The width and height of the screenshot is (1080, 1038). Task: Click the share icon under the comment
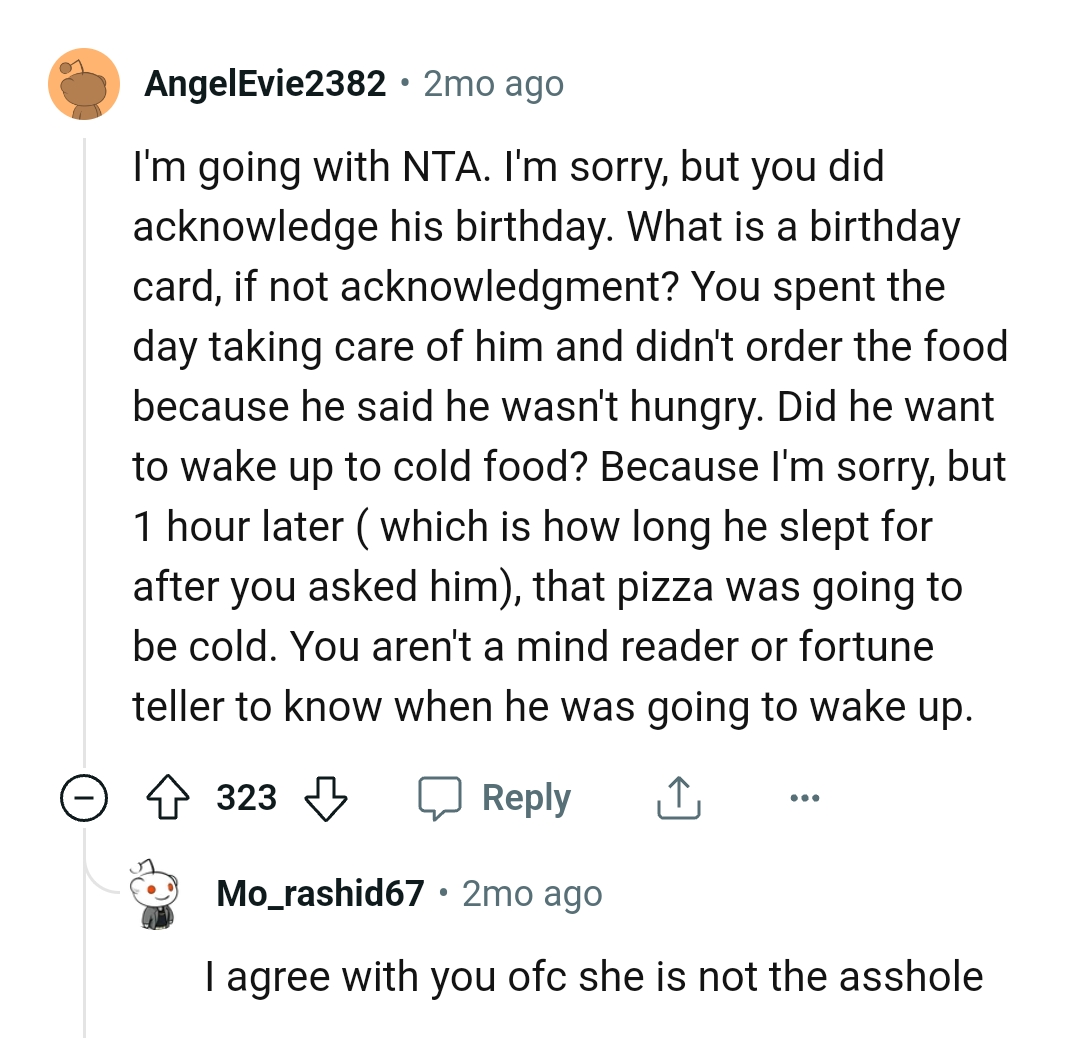[x=678, y=797]
